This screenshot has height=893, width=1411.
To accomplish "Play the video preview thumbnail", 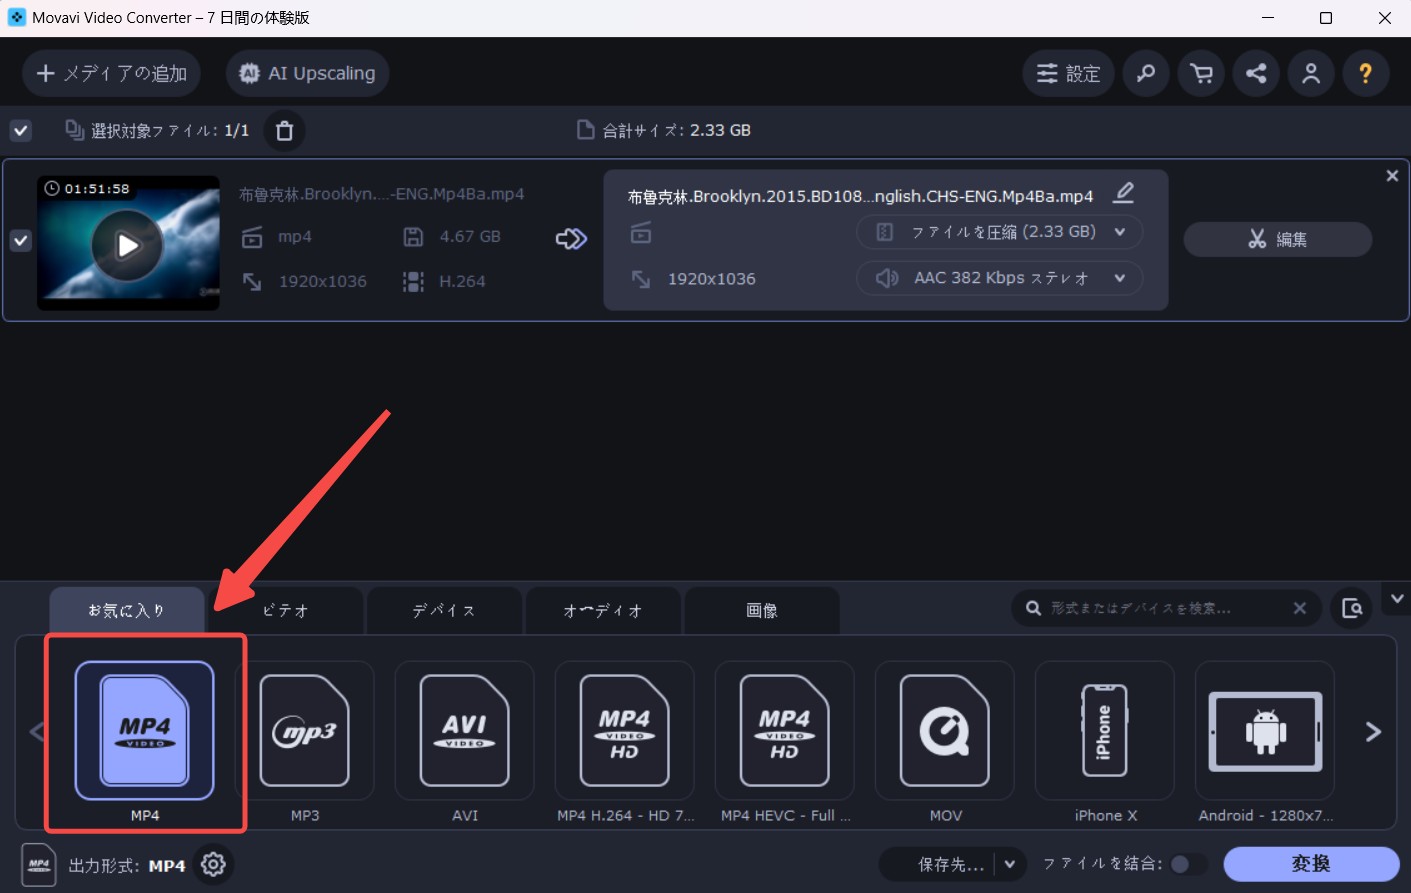I will tap(127, 245).
